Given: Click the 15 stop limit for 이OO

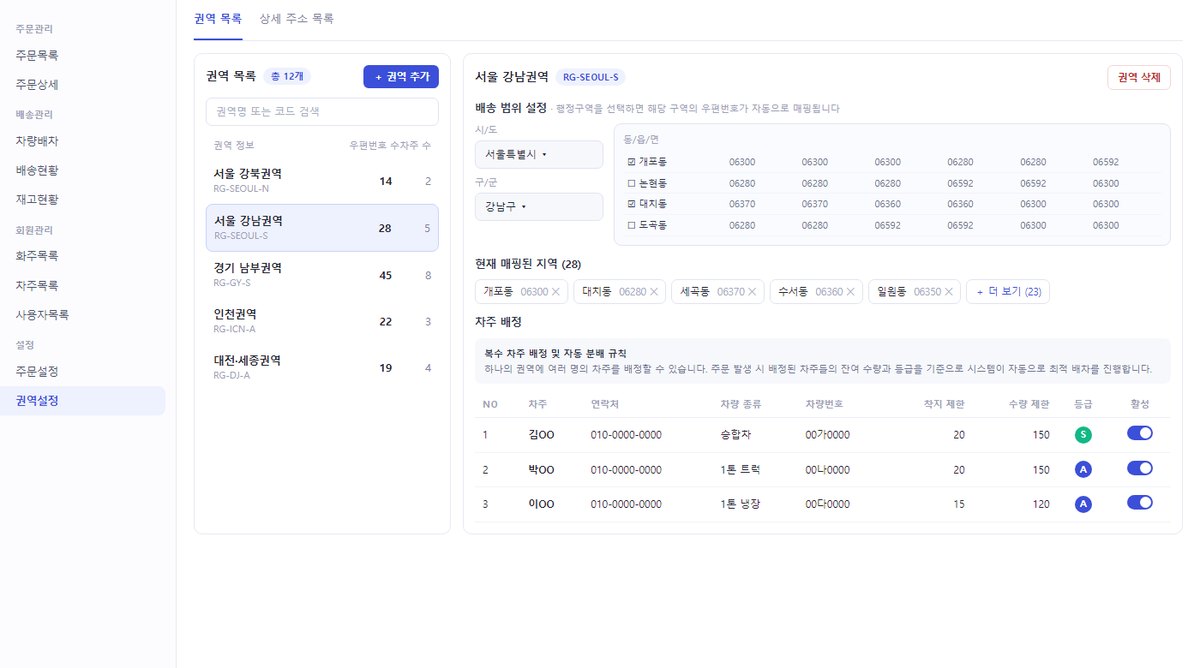Looking at the screenshot, I should click(959, 504).
